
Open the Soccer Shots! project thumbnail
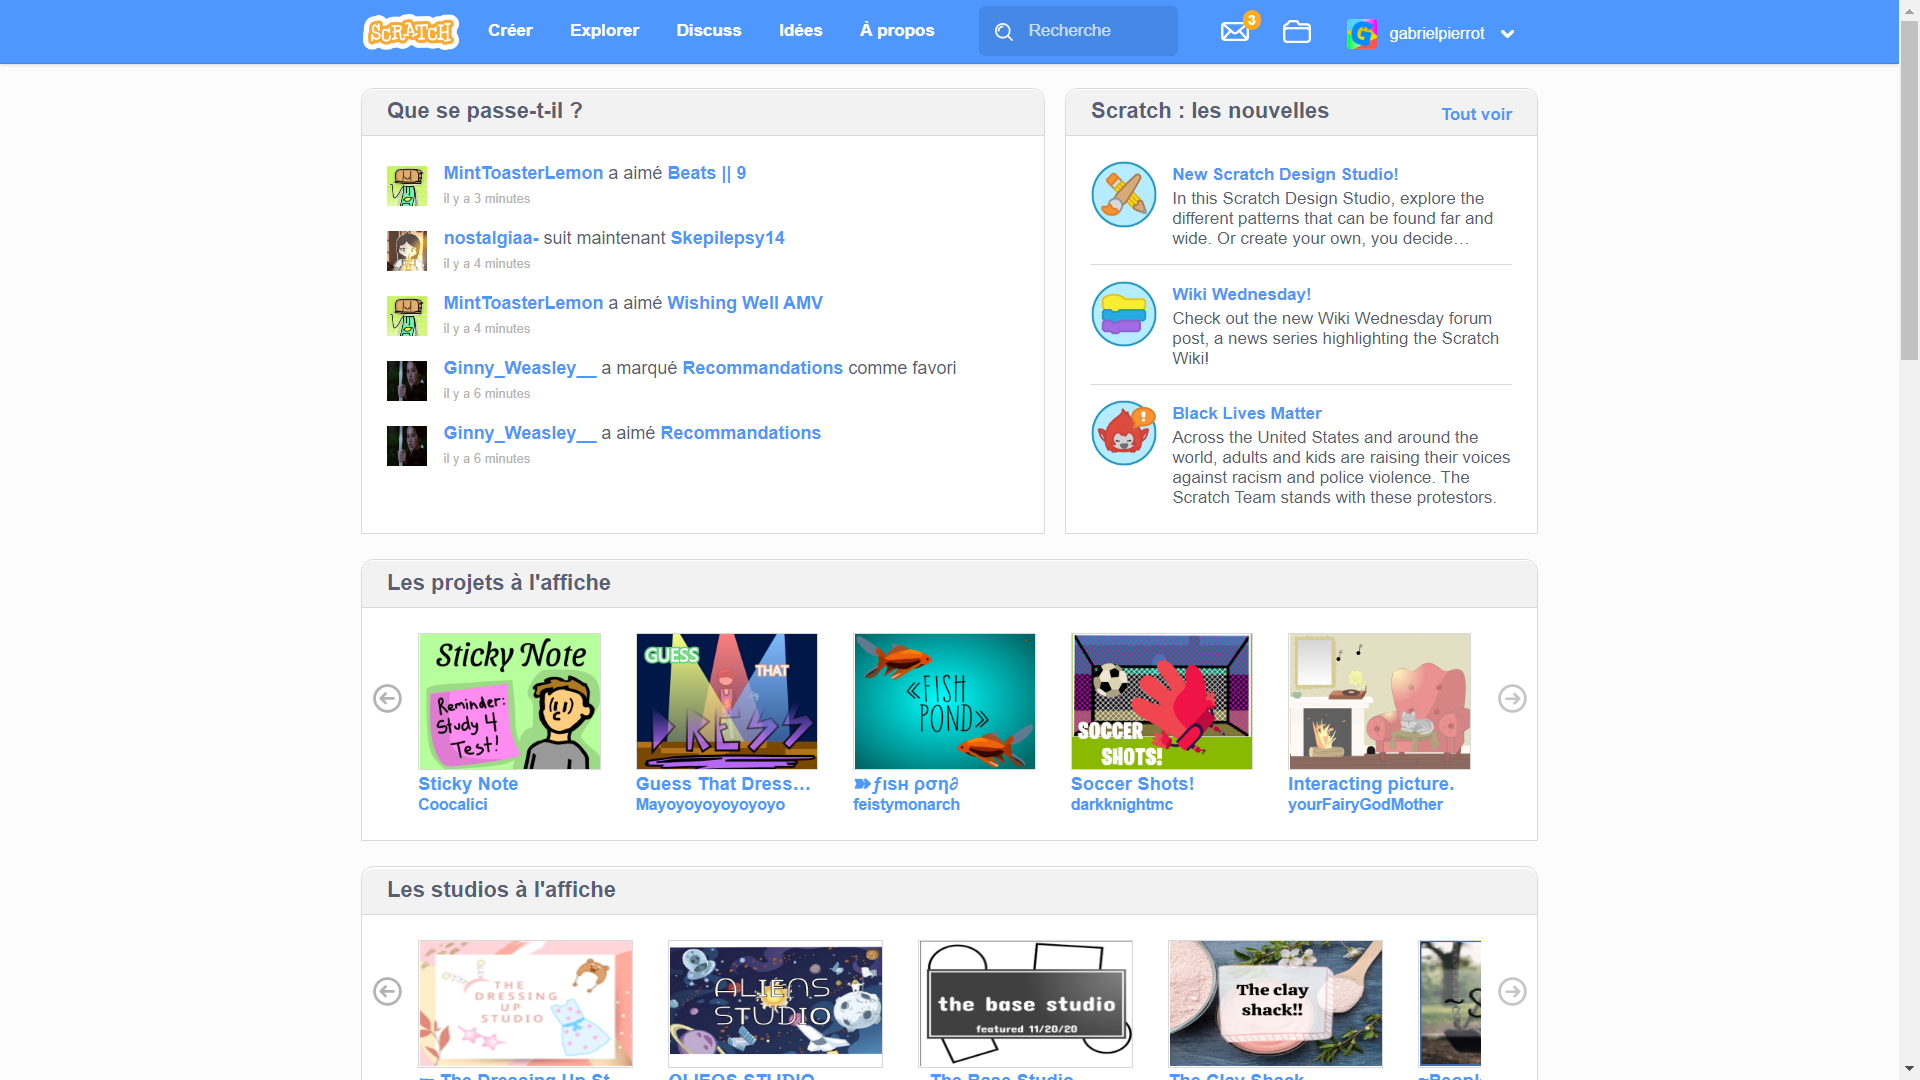1161,701
